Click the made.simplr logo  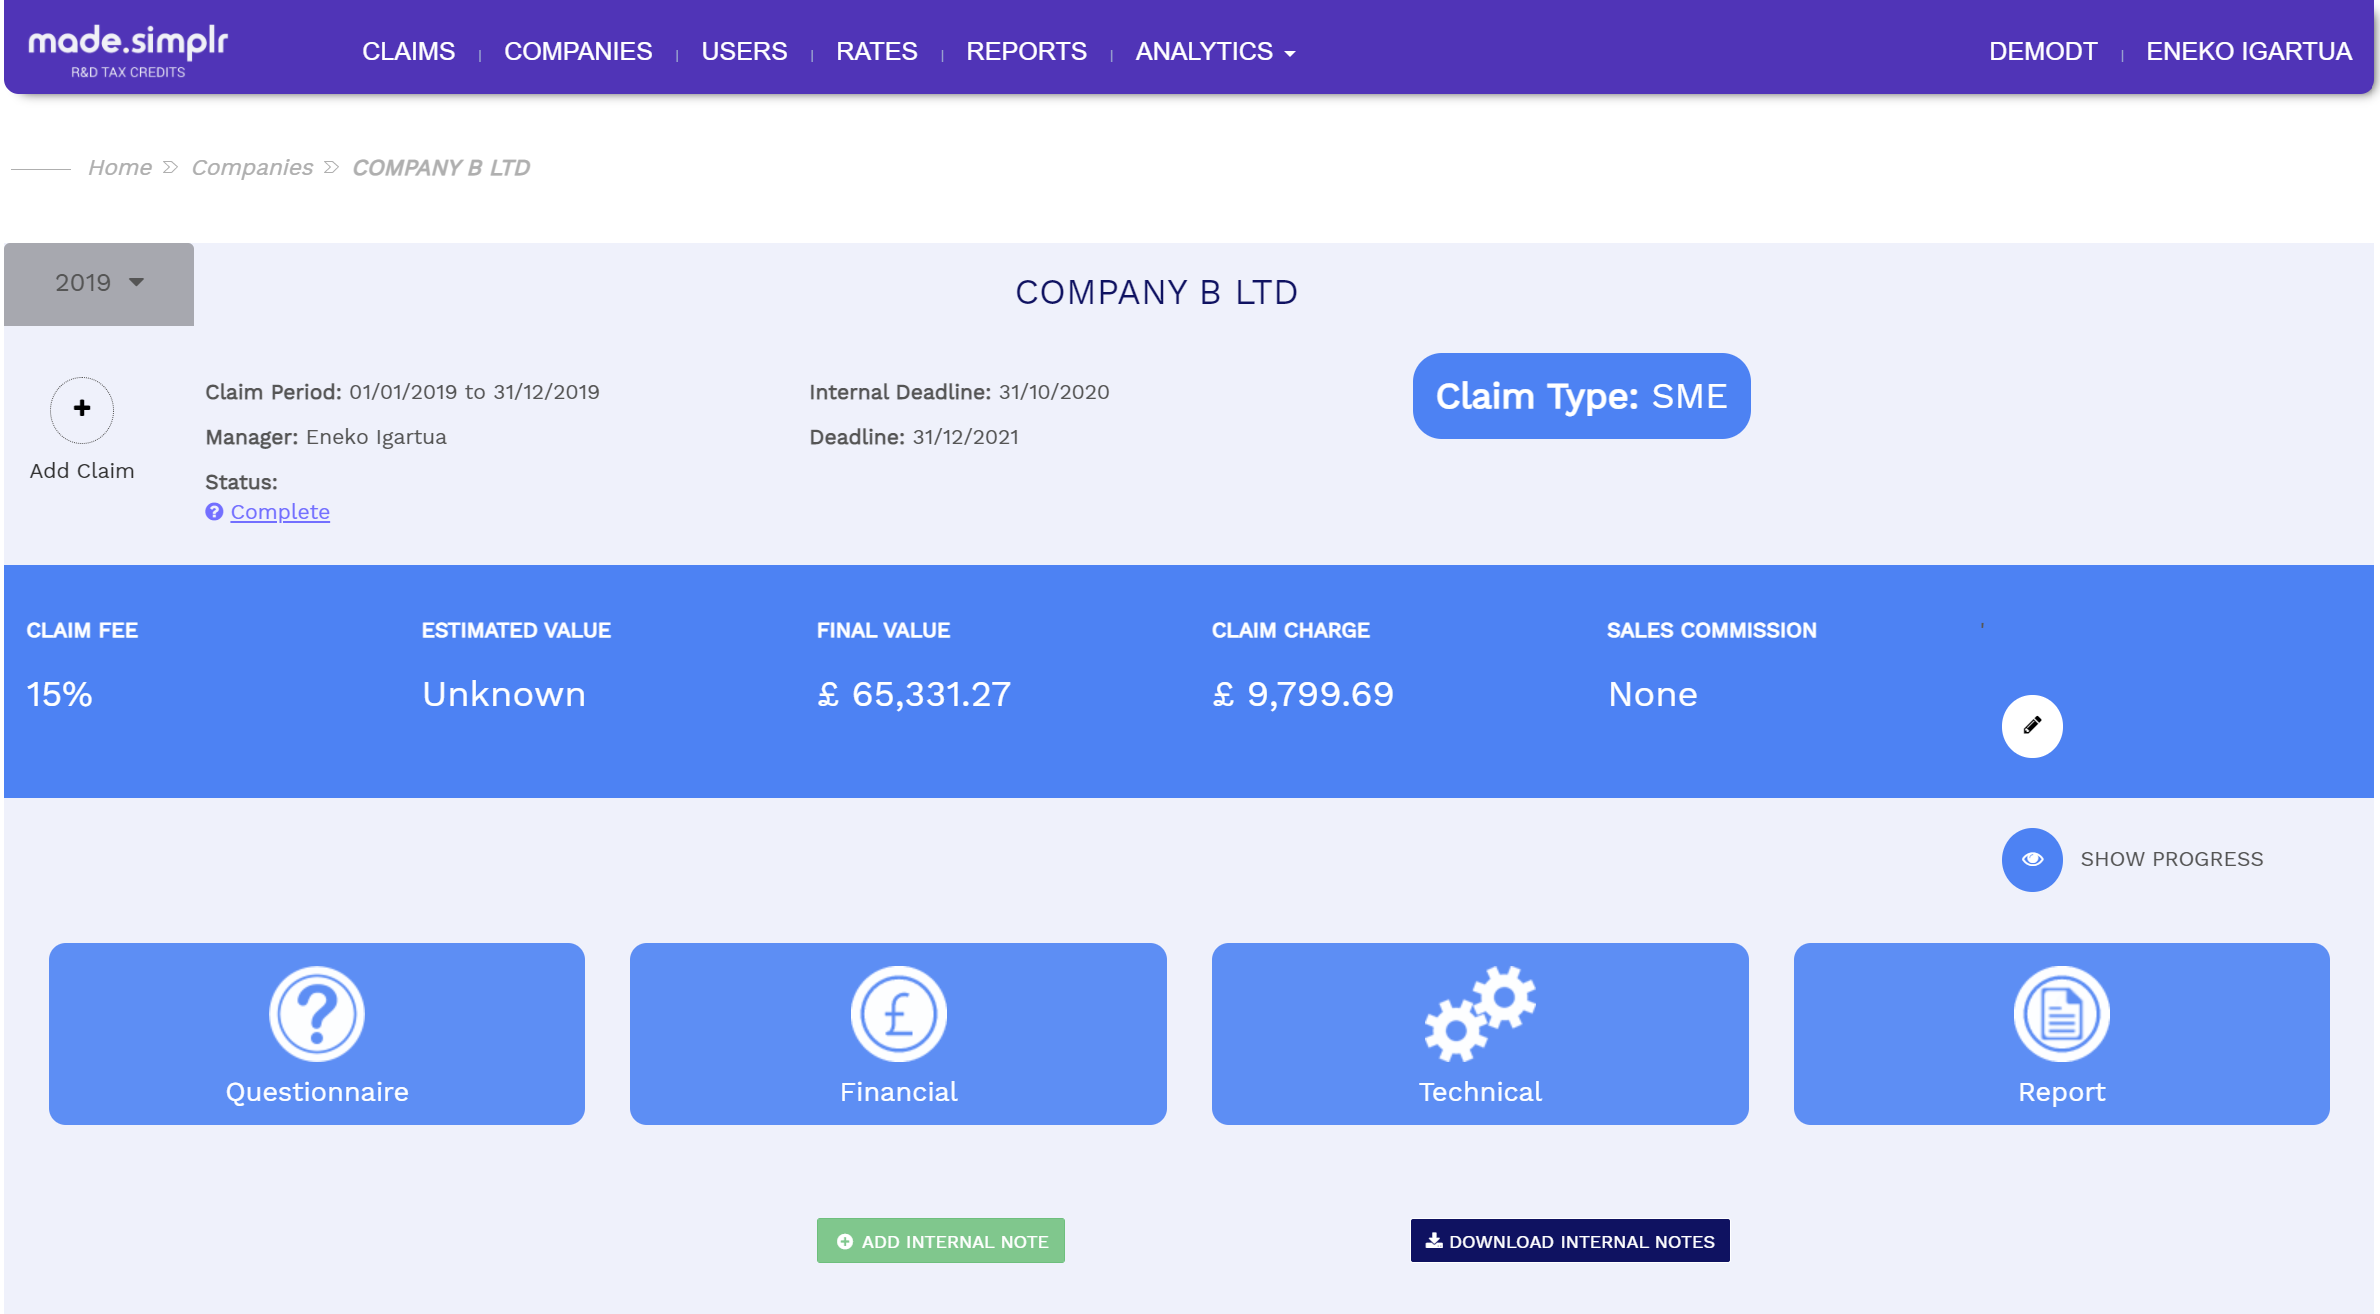(124, 46)
